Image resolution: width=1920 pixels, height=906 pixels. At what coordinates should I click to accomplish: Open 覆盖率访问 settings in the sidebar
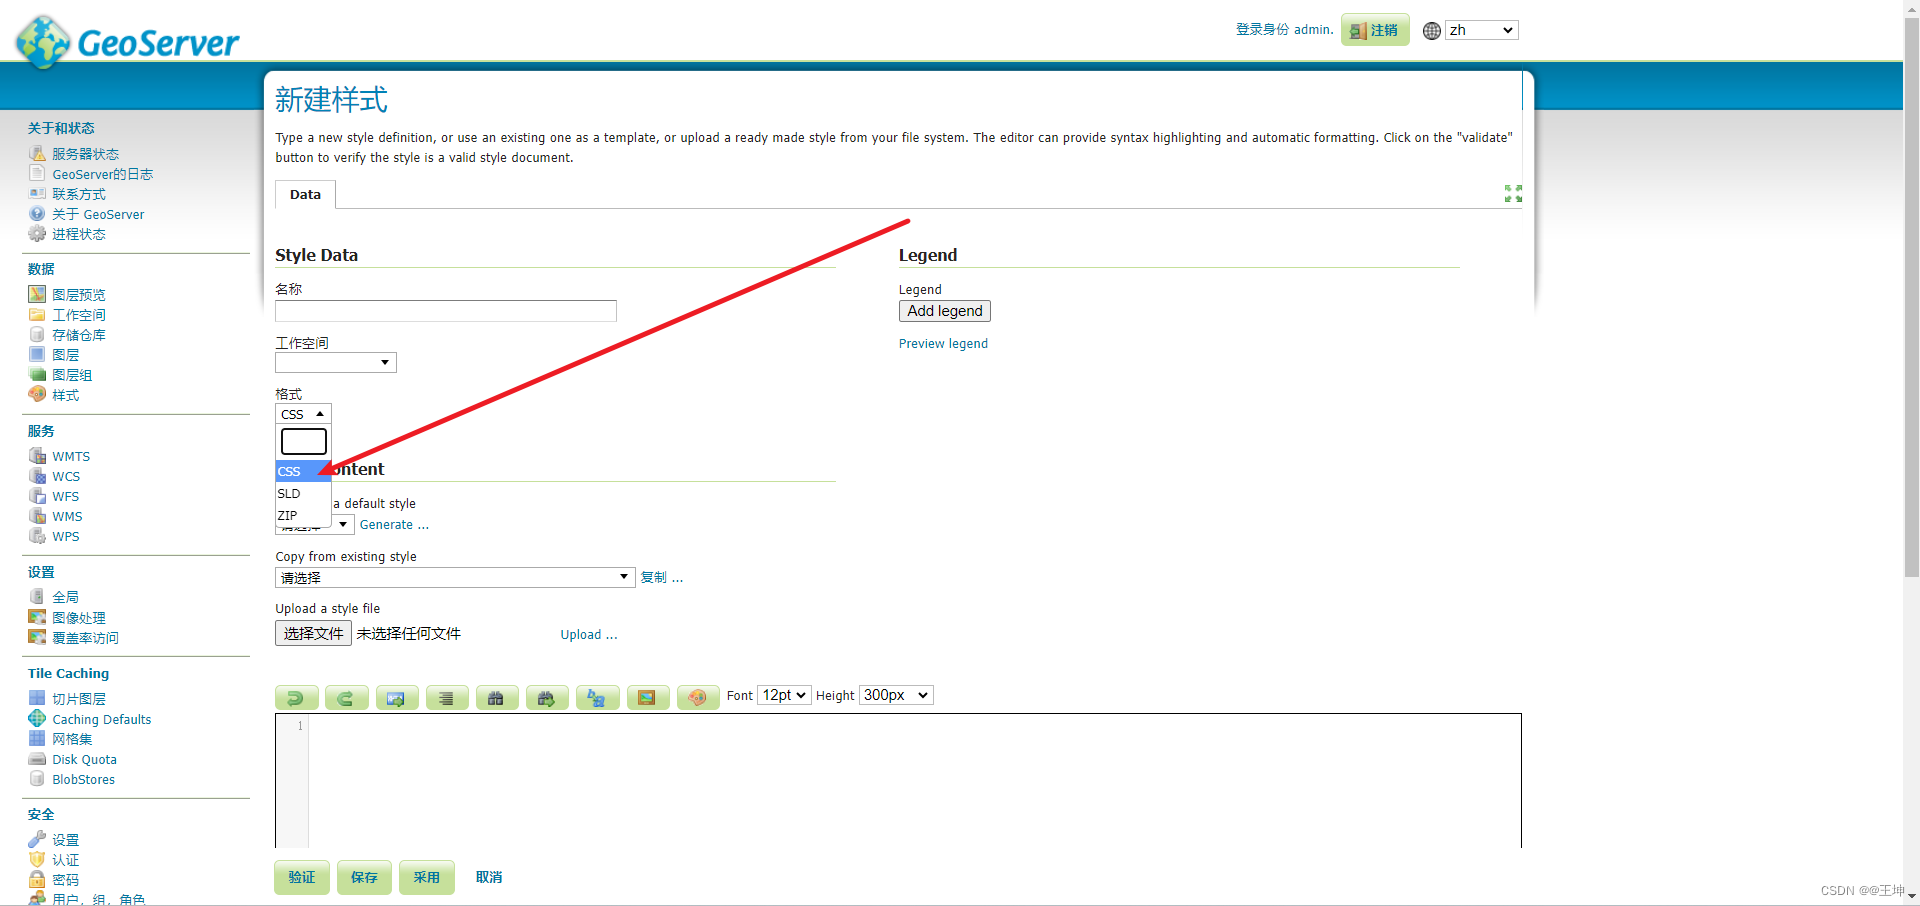pyautogui.click(x=85, y=638)
